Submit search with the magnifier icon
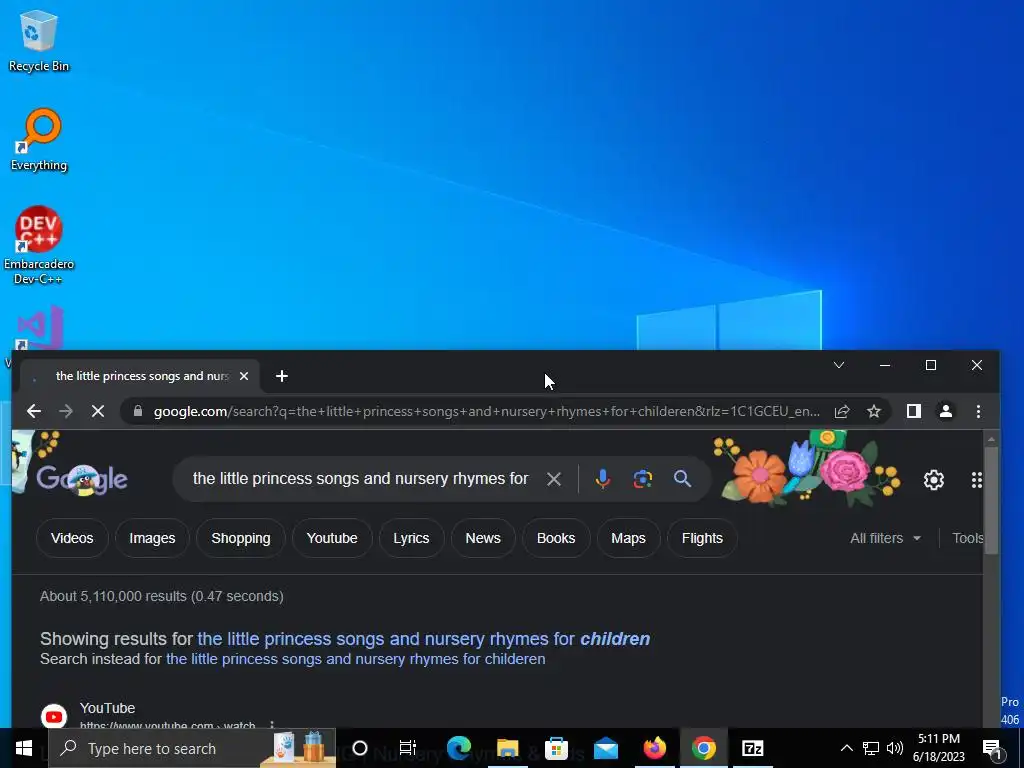The image size is (1024, 768). pyautogui.click(x=682, y=479)
